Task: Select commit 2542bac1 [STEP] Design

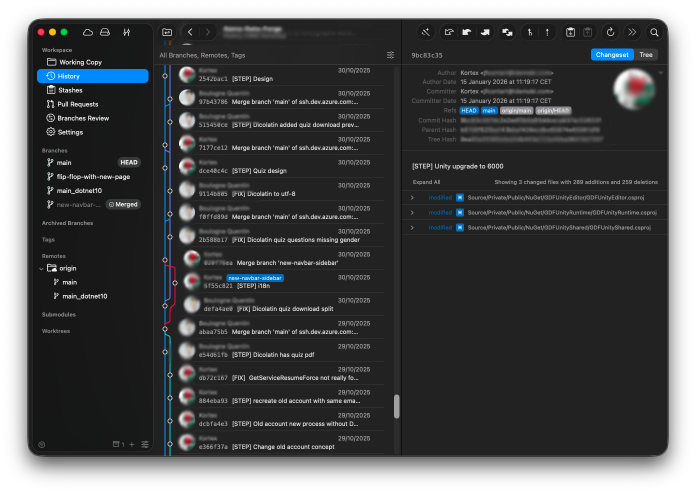Action: (x=281, y=75)
